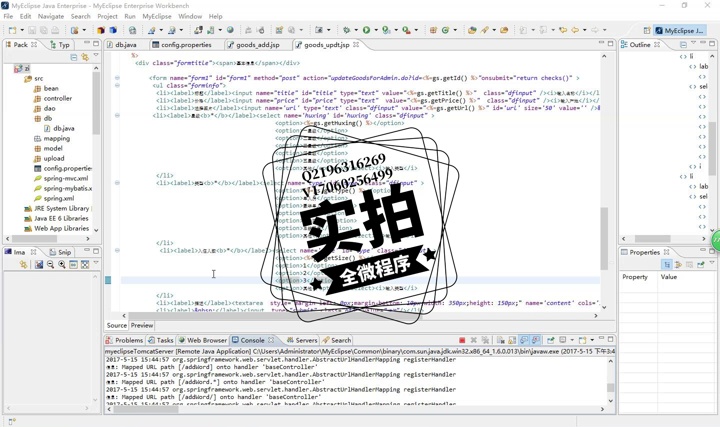Click the Last Edit Location arrow icon
The height and width of the screenshot is (427, 720).
(563, 30)
